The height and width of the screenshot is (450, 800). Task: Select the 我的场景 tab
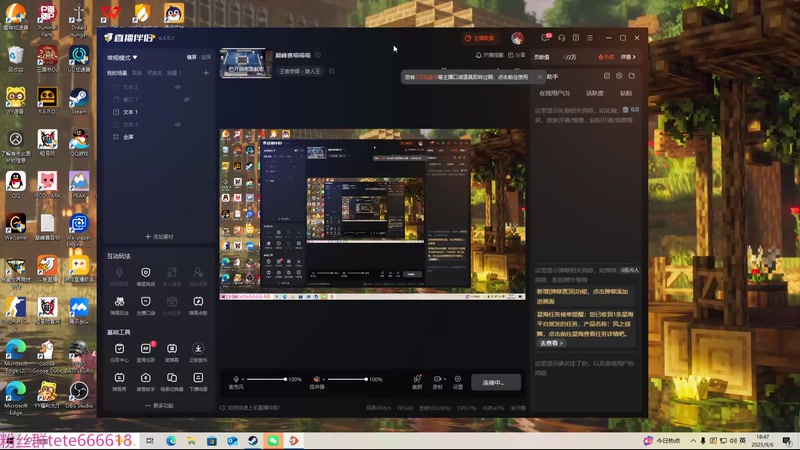click(x=117, y=73)
